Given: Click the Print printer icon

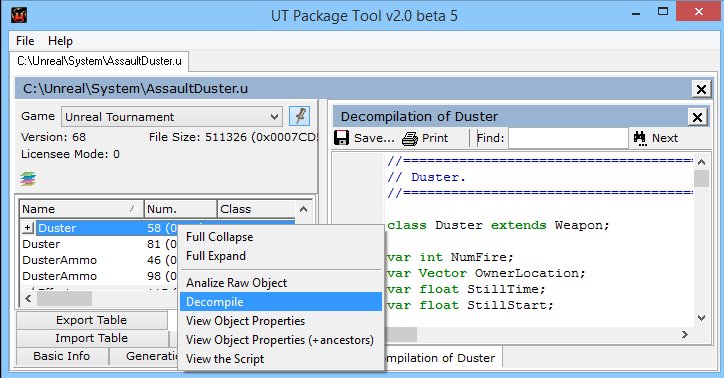Looking at the screenshot, I should pyautogui.click(x=410, y=138).
